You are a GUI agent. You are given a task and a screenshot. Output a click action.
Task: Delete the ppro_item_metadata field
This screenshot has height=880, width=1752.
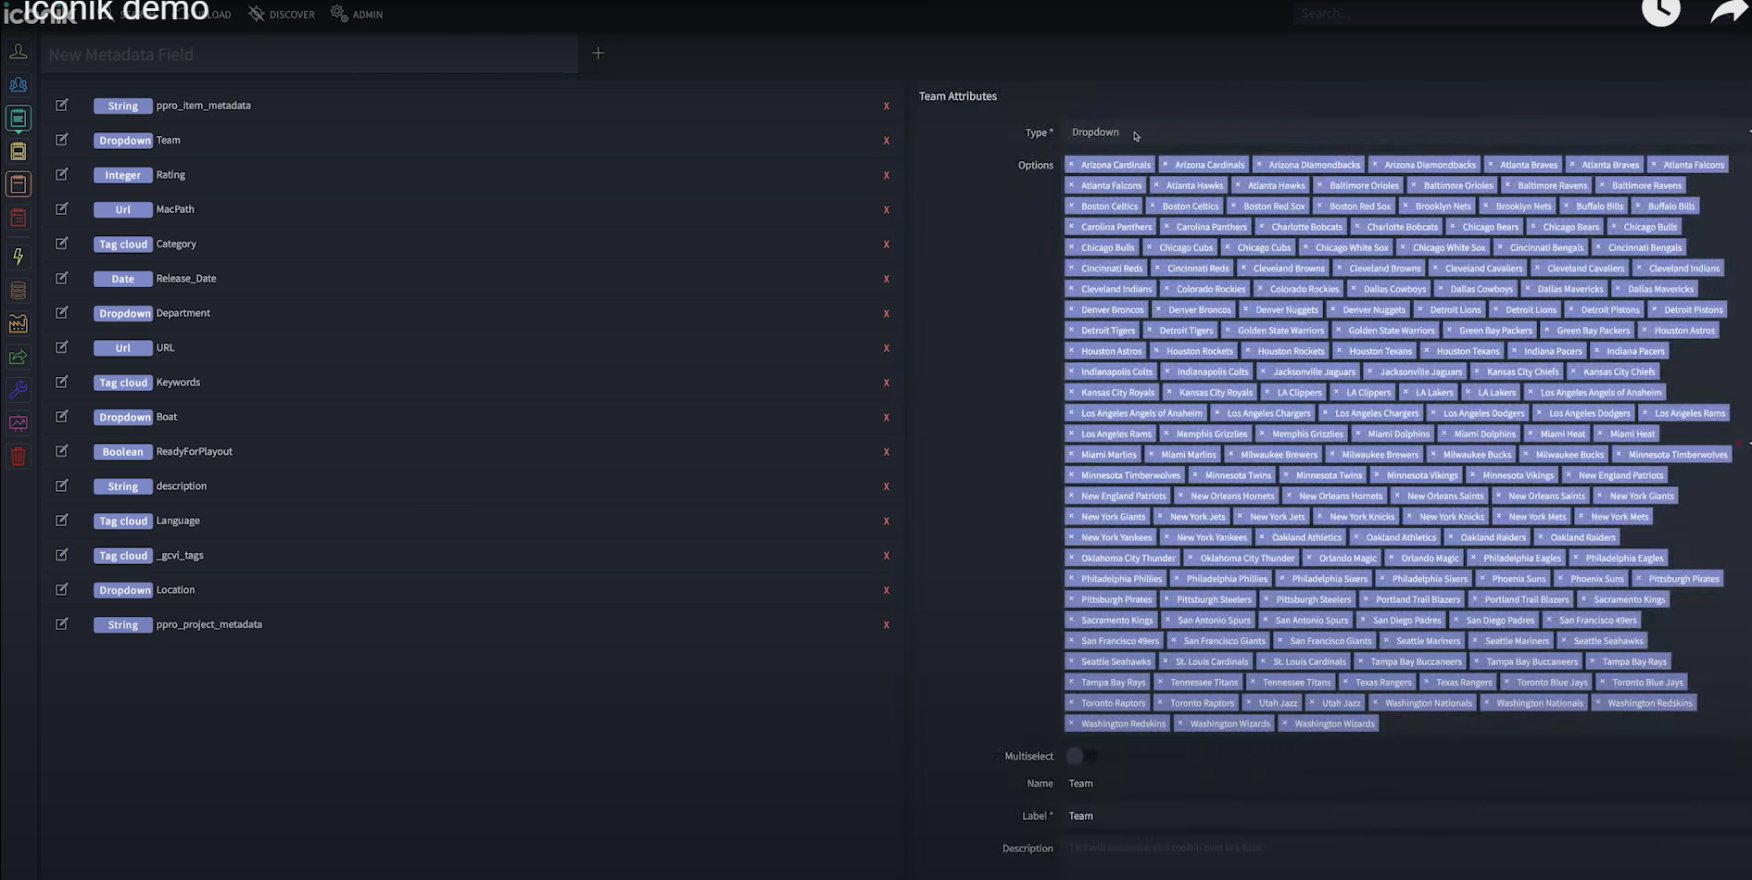[886, 106]
